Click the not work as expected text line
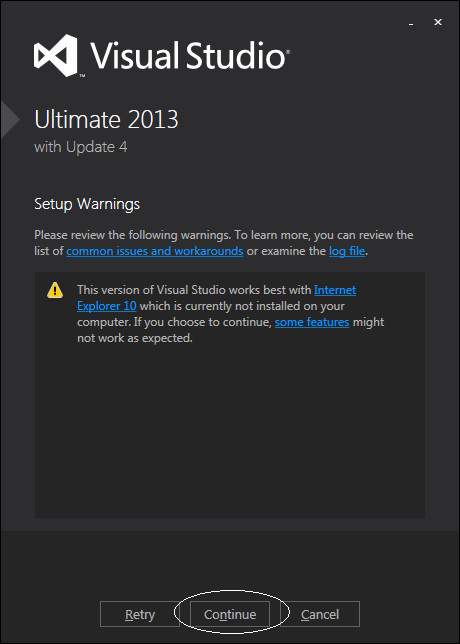This screenshot has height=644, width=460. 135,338
